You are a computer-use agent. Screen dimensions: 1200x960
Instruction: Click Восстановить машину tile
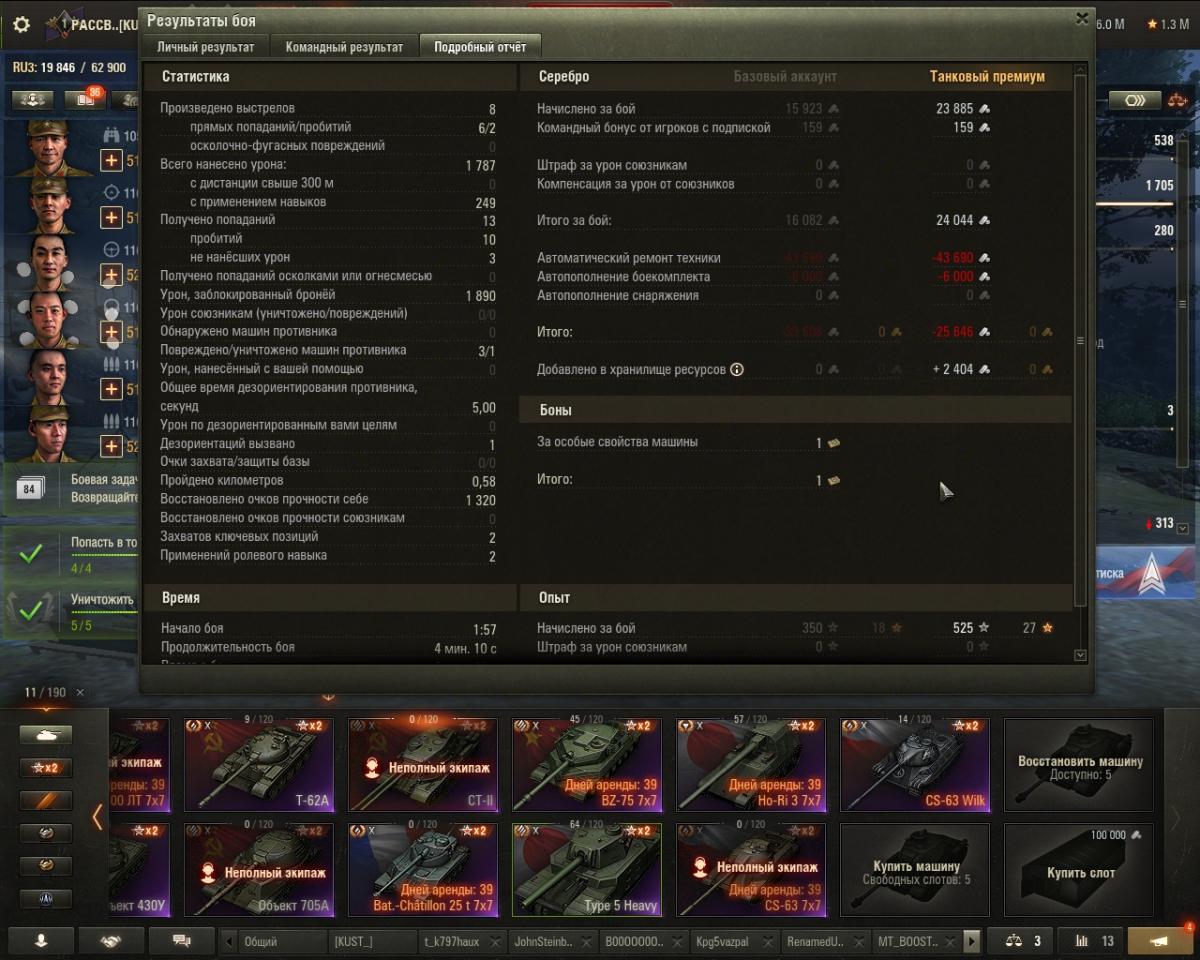[x=1080, y=767]
